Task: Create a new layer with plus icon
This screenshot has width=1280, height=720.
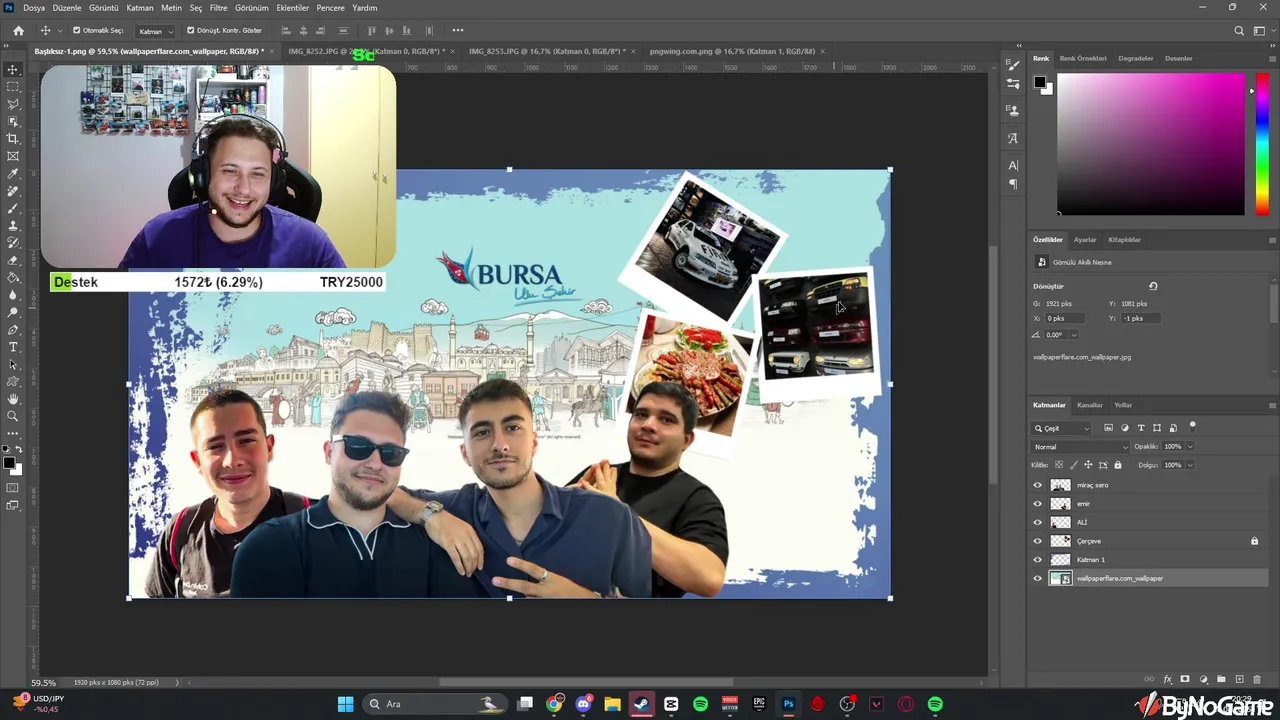Action: tap(1239, 679)
